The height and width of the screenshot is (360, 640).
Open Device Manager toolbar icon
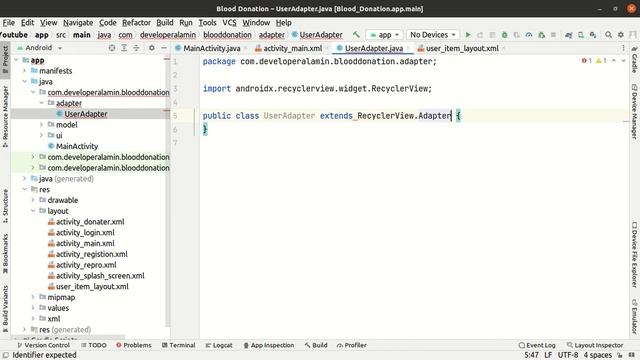(581, 35)
